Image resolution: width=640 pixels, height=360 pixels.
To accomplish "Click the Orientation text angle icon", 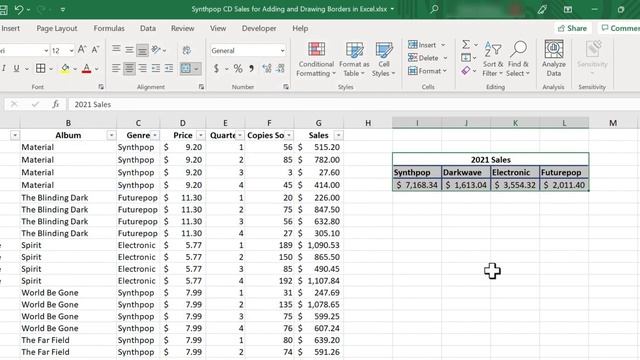I will pos(156,50).
